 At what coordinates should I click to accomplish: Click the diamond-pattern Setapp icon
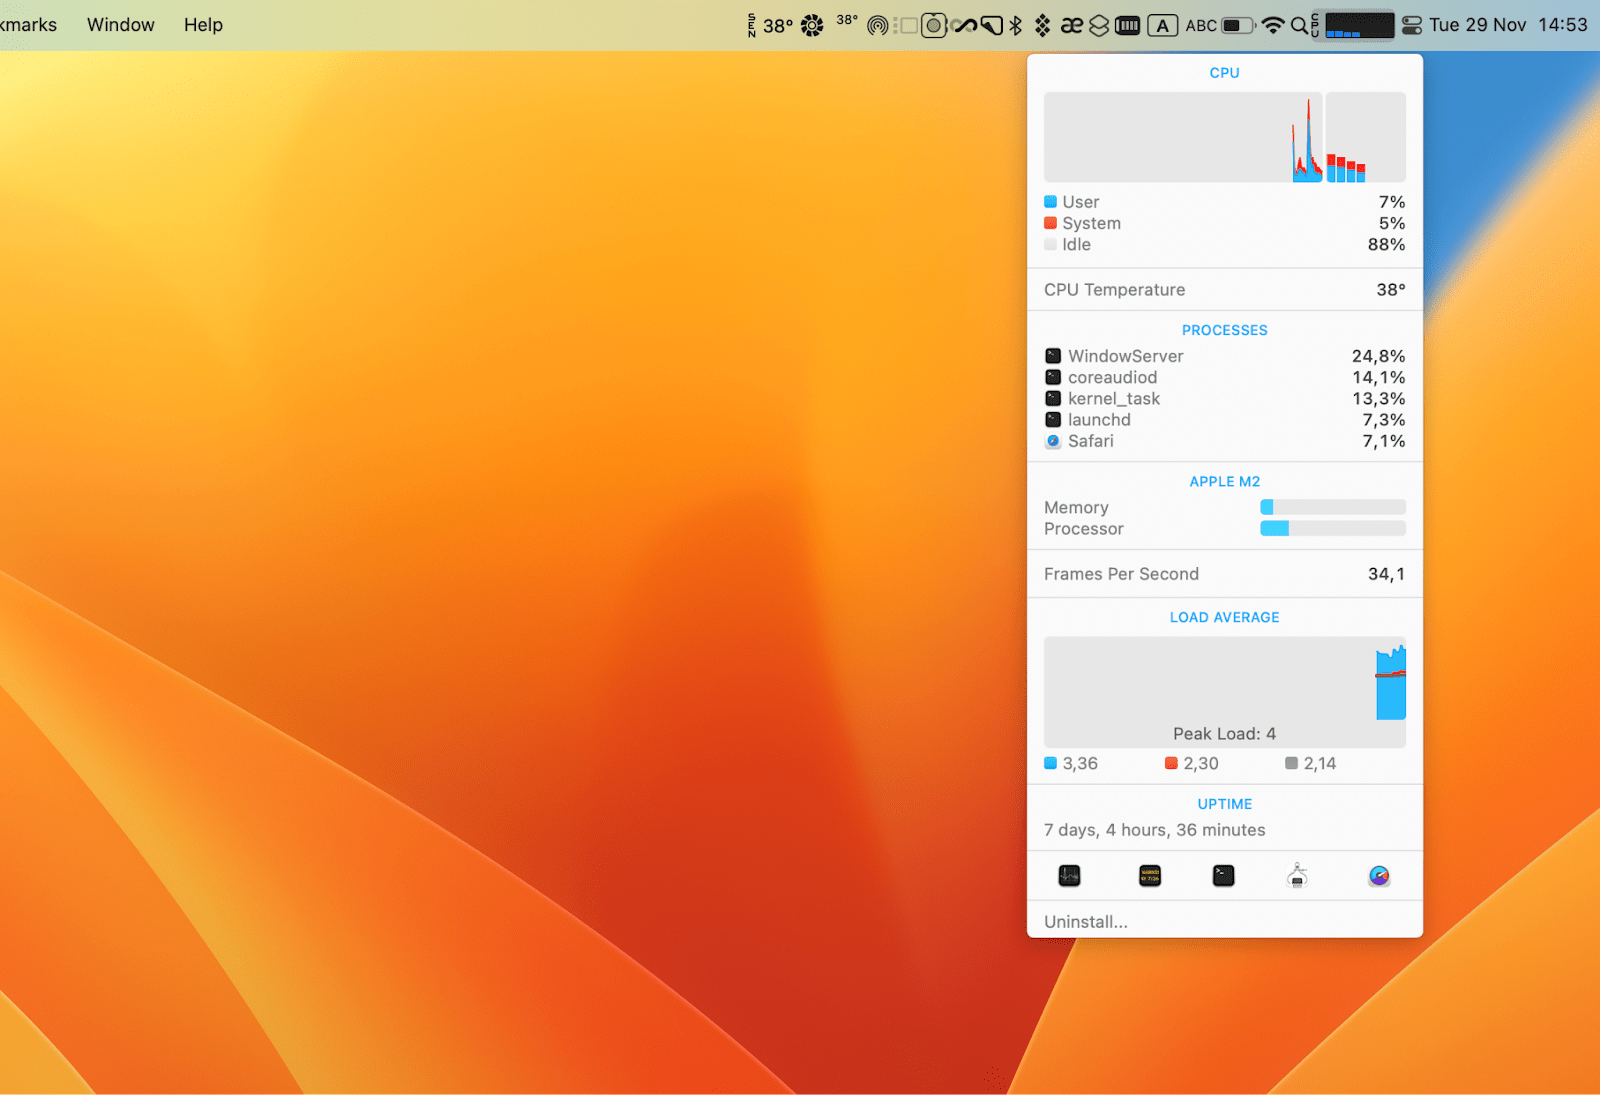click(1042, 25)
